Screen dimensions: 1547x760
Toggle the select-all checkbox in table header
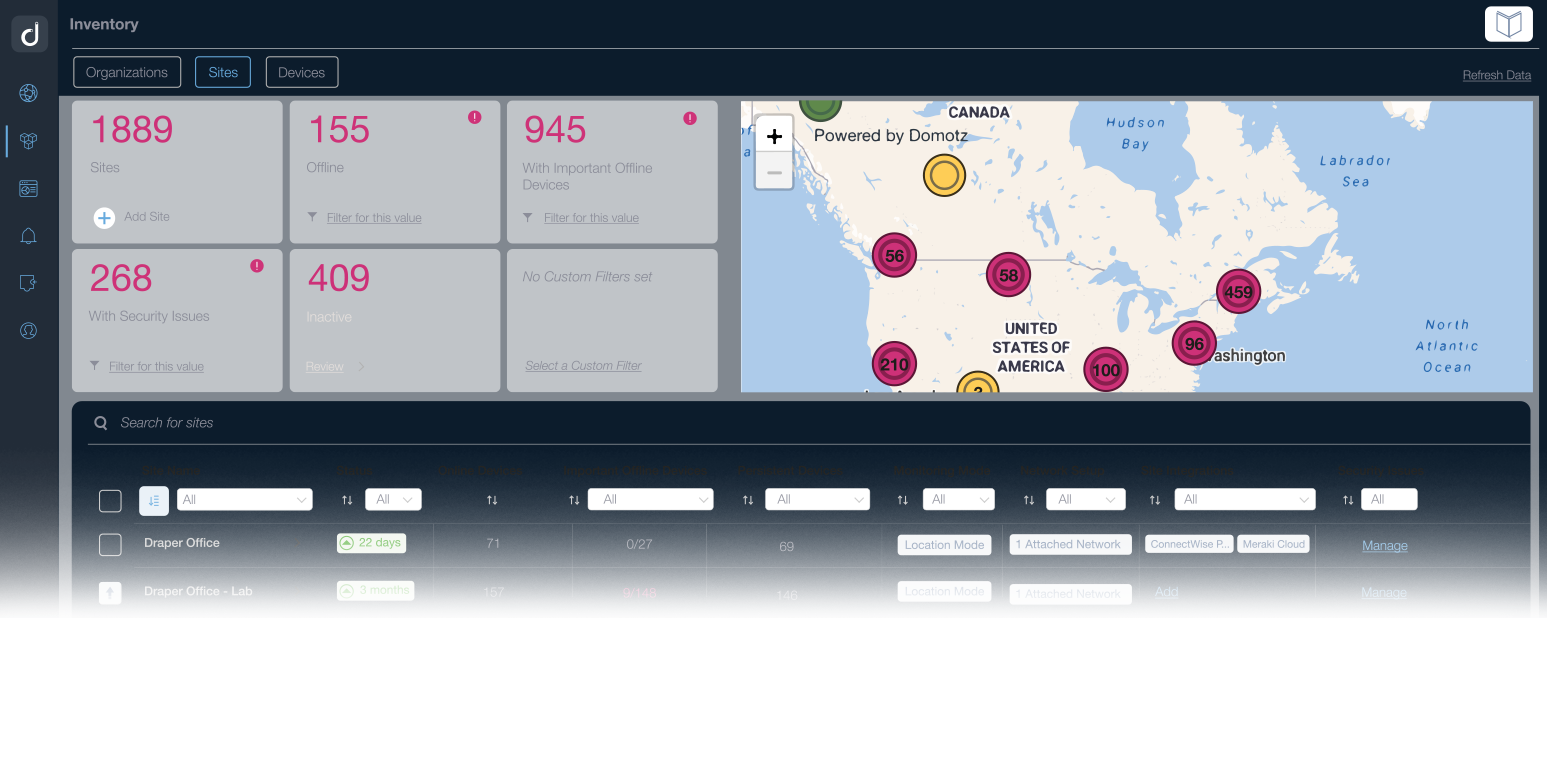110,500
